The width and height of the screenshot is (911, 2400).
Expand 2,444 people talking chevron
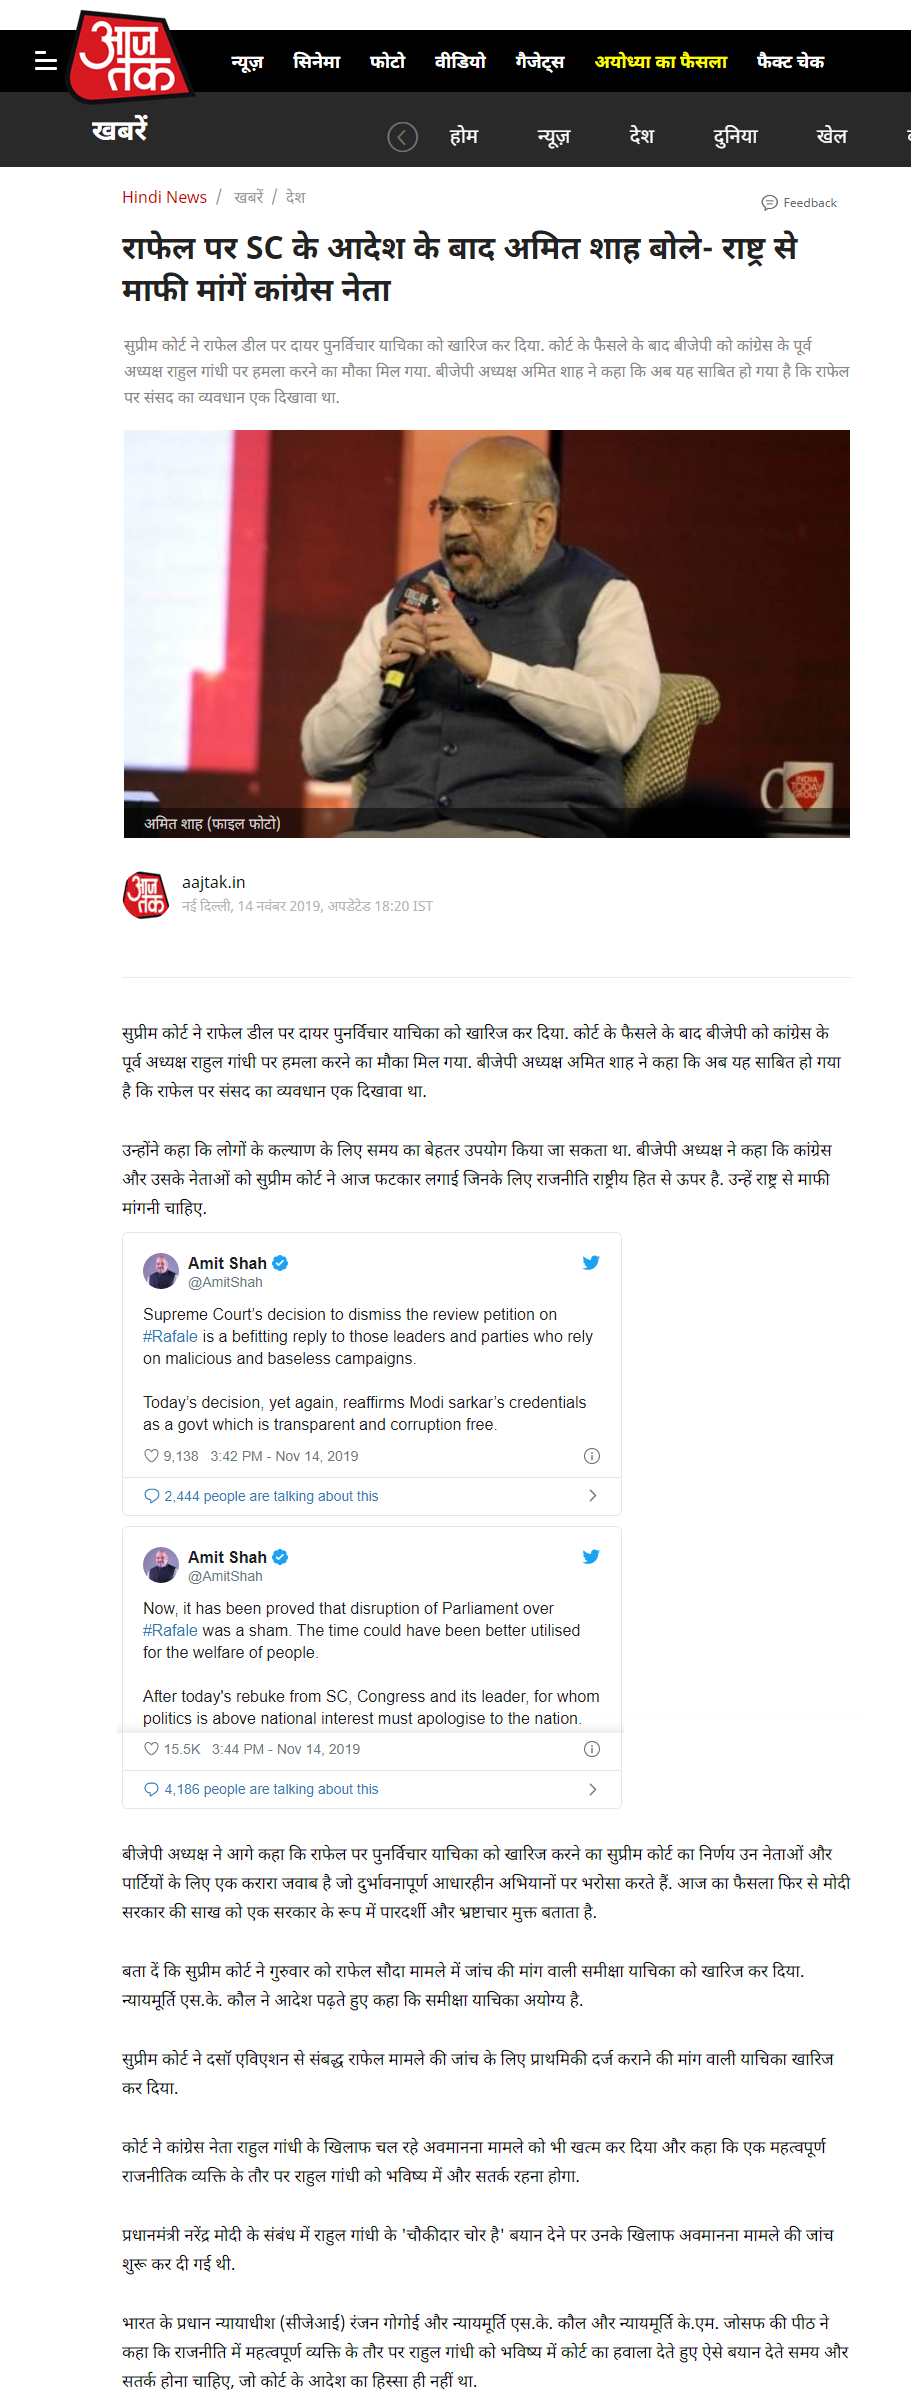click(x=592, y=1496)
